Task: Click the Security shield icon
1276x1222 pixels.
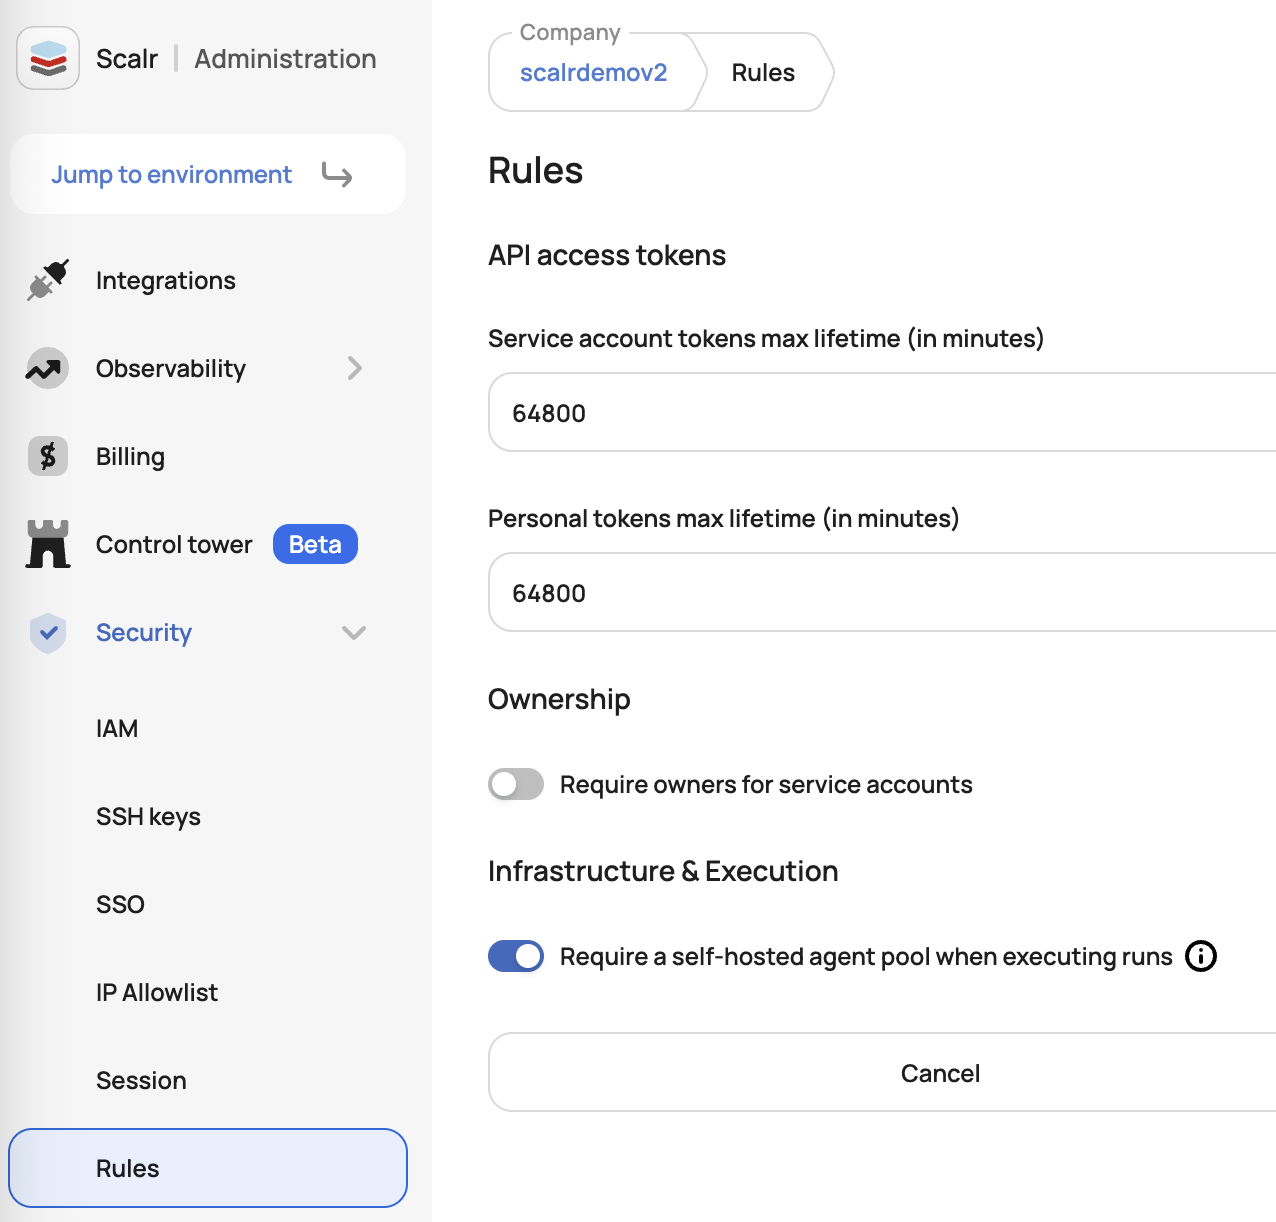Action: (x=48, y=632)
